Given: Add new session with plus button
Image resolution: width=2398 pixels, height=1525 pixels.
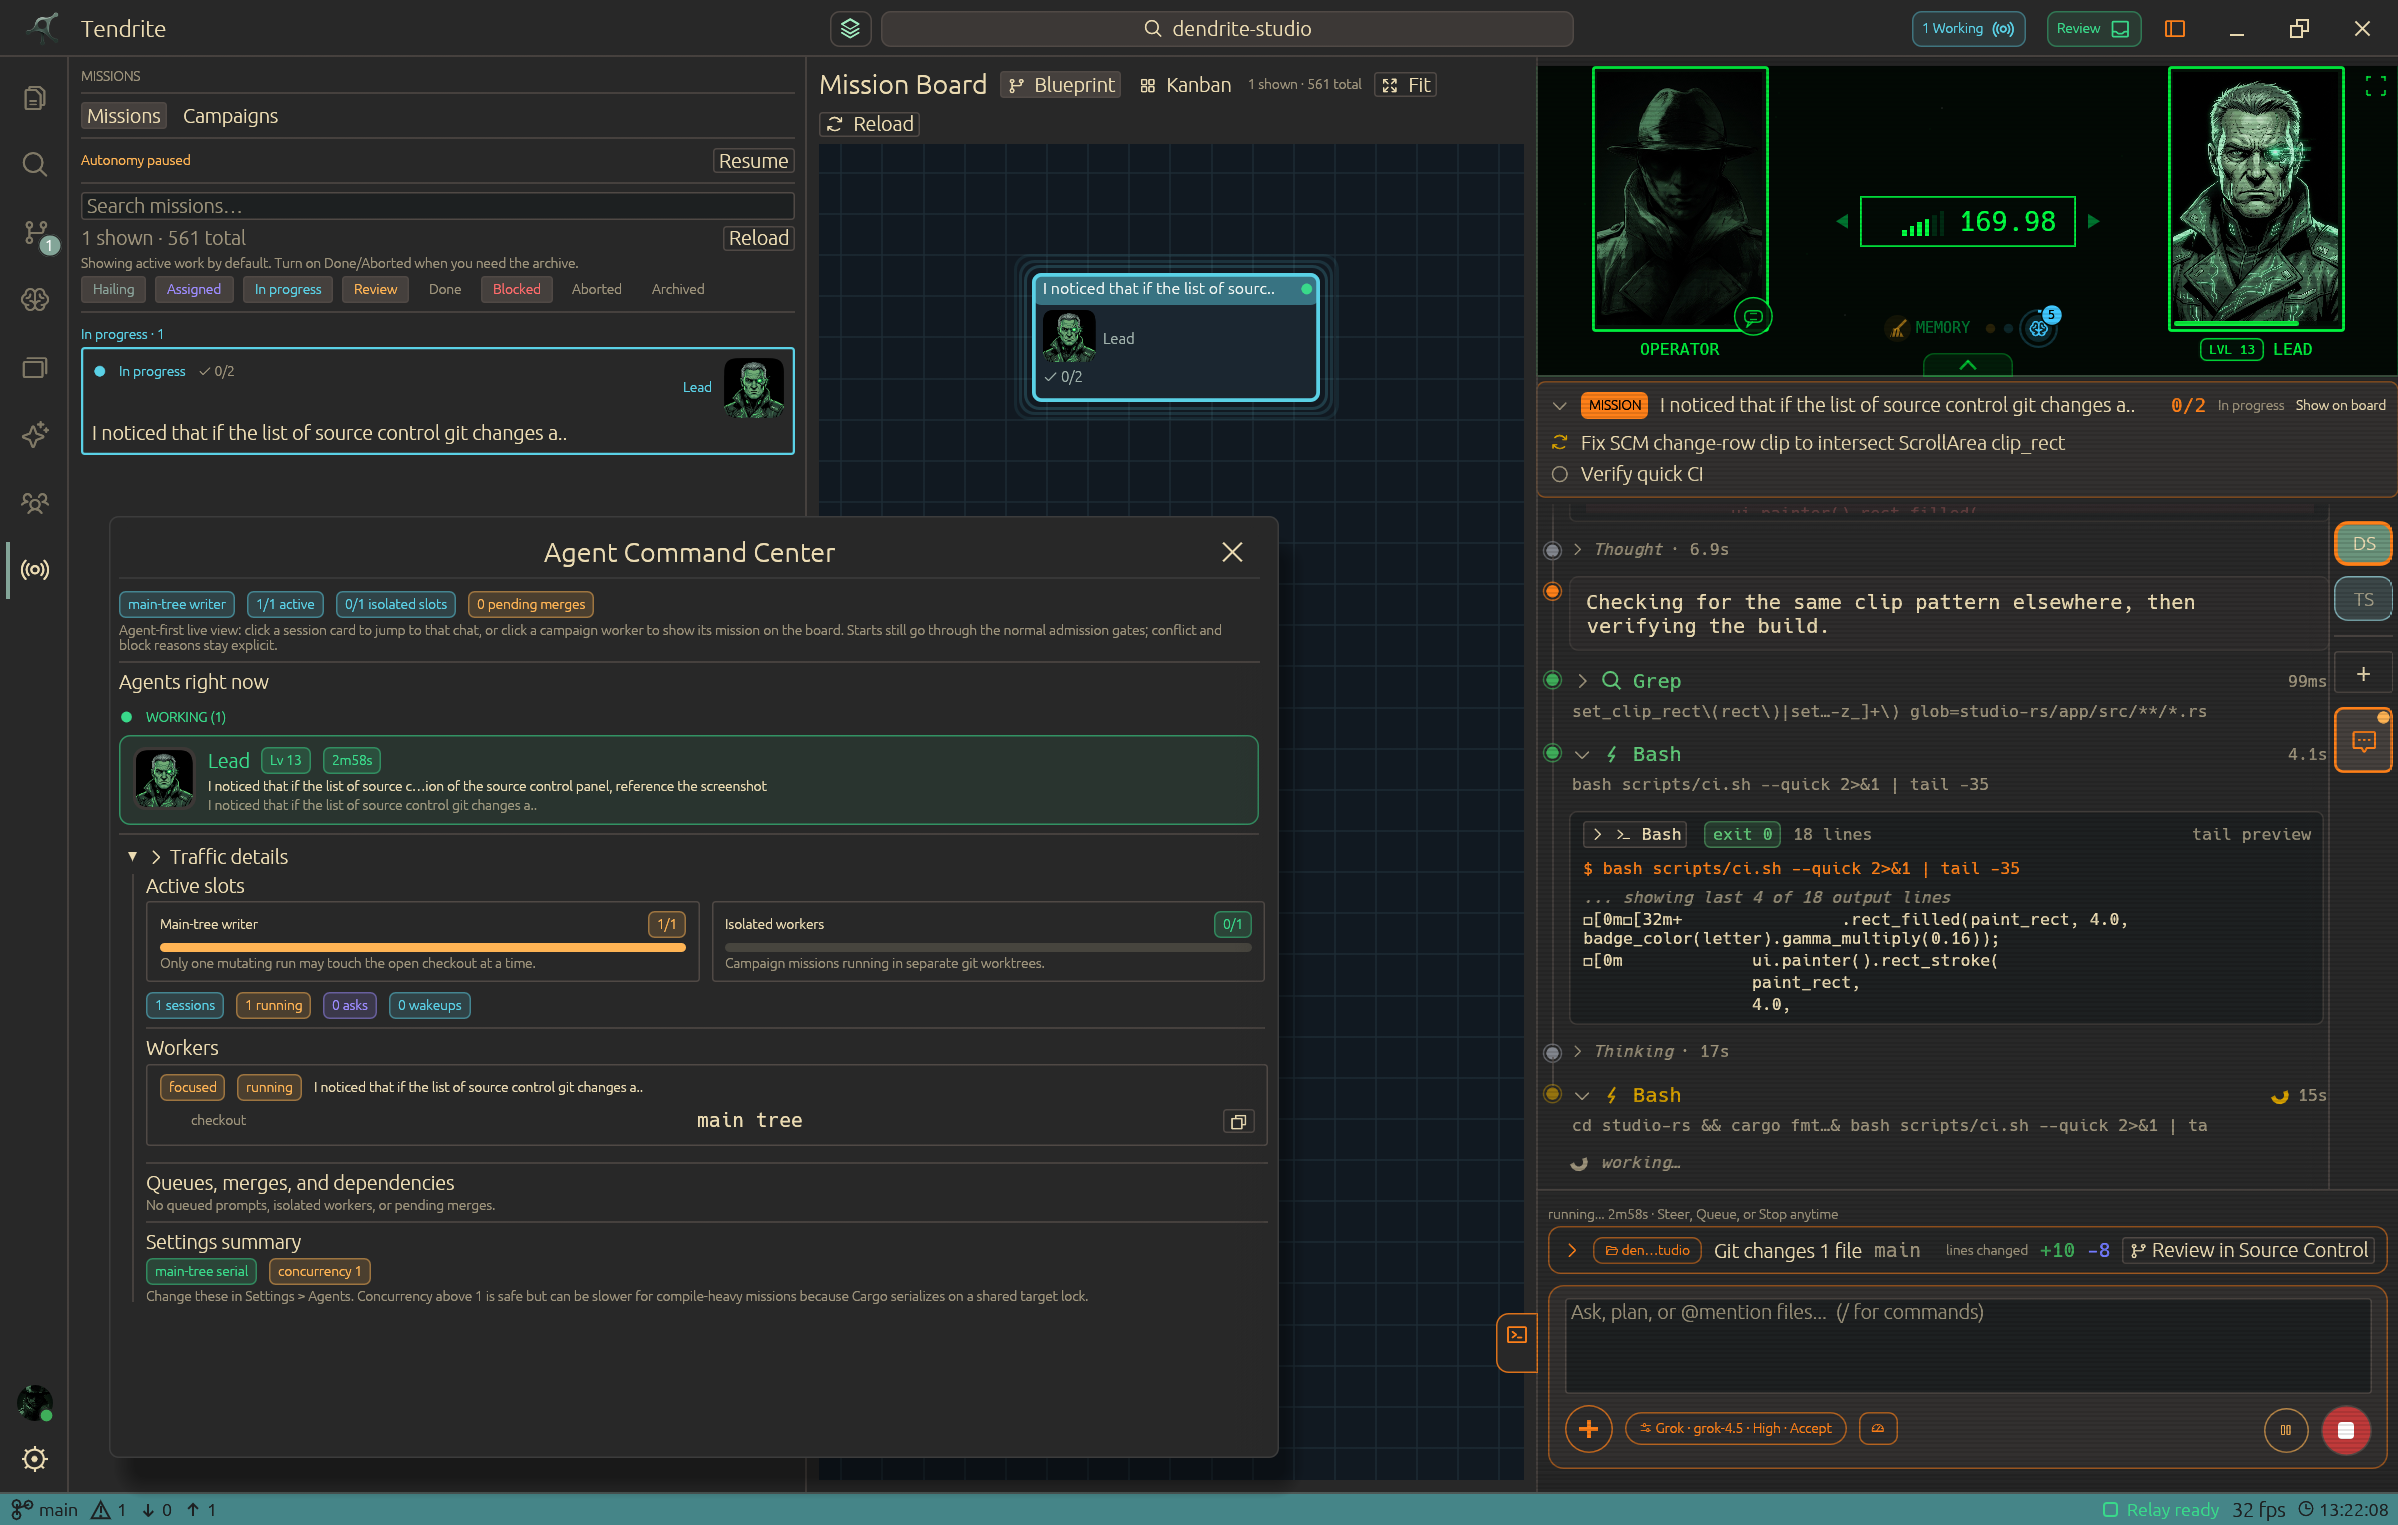Looking at the screenshot, I should click(2363, 674).
